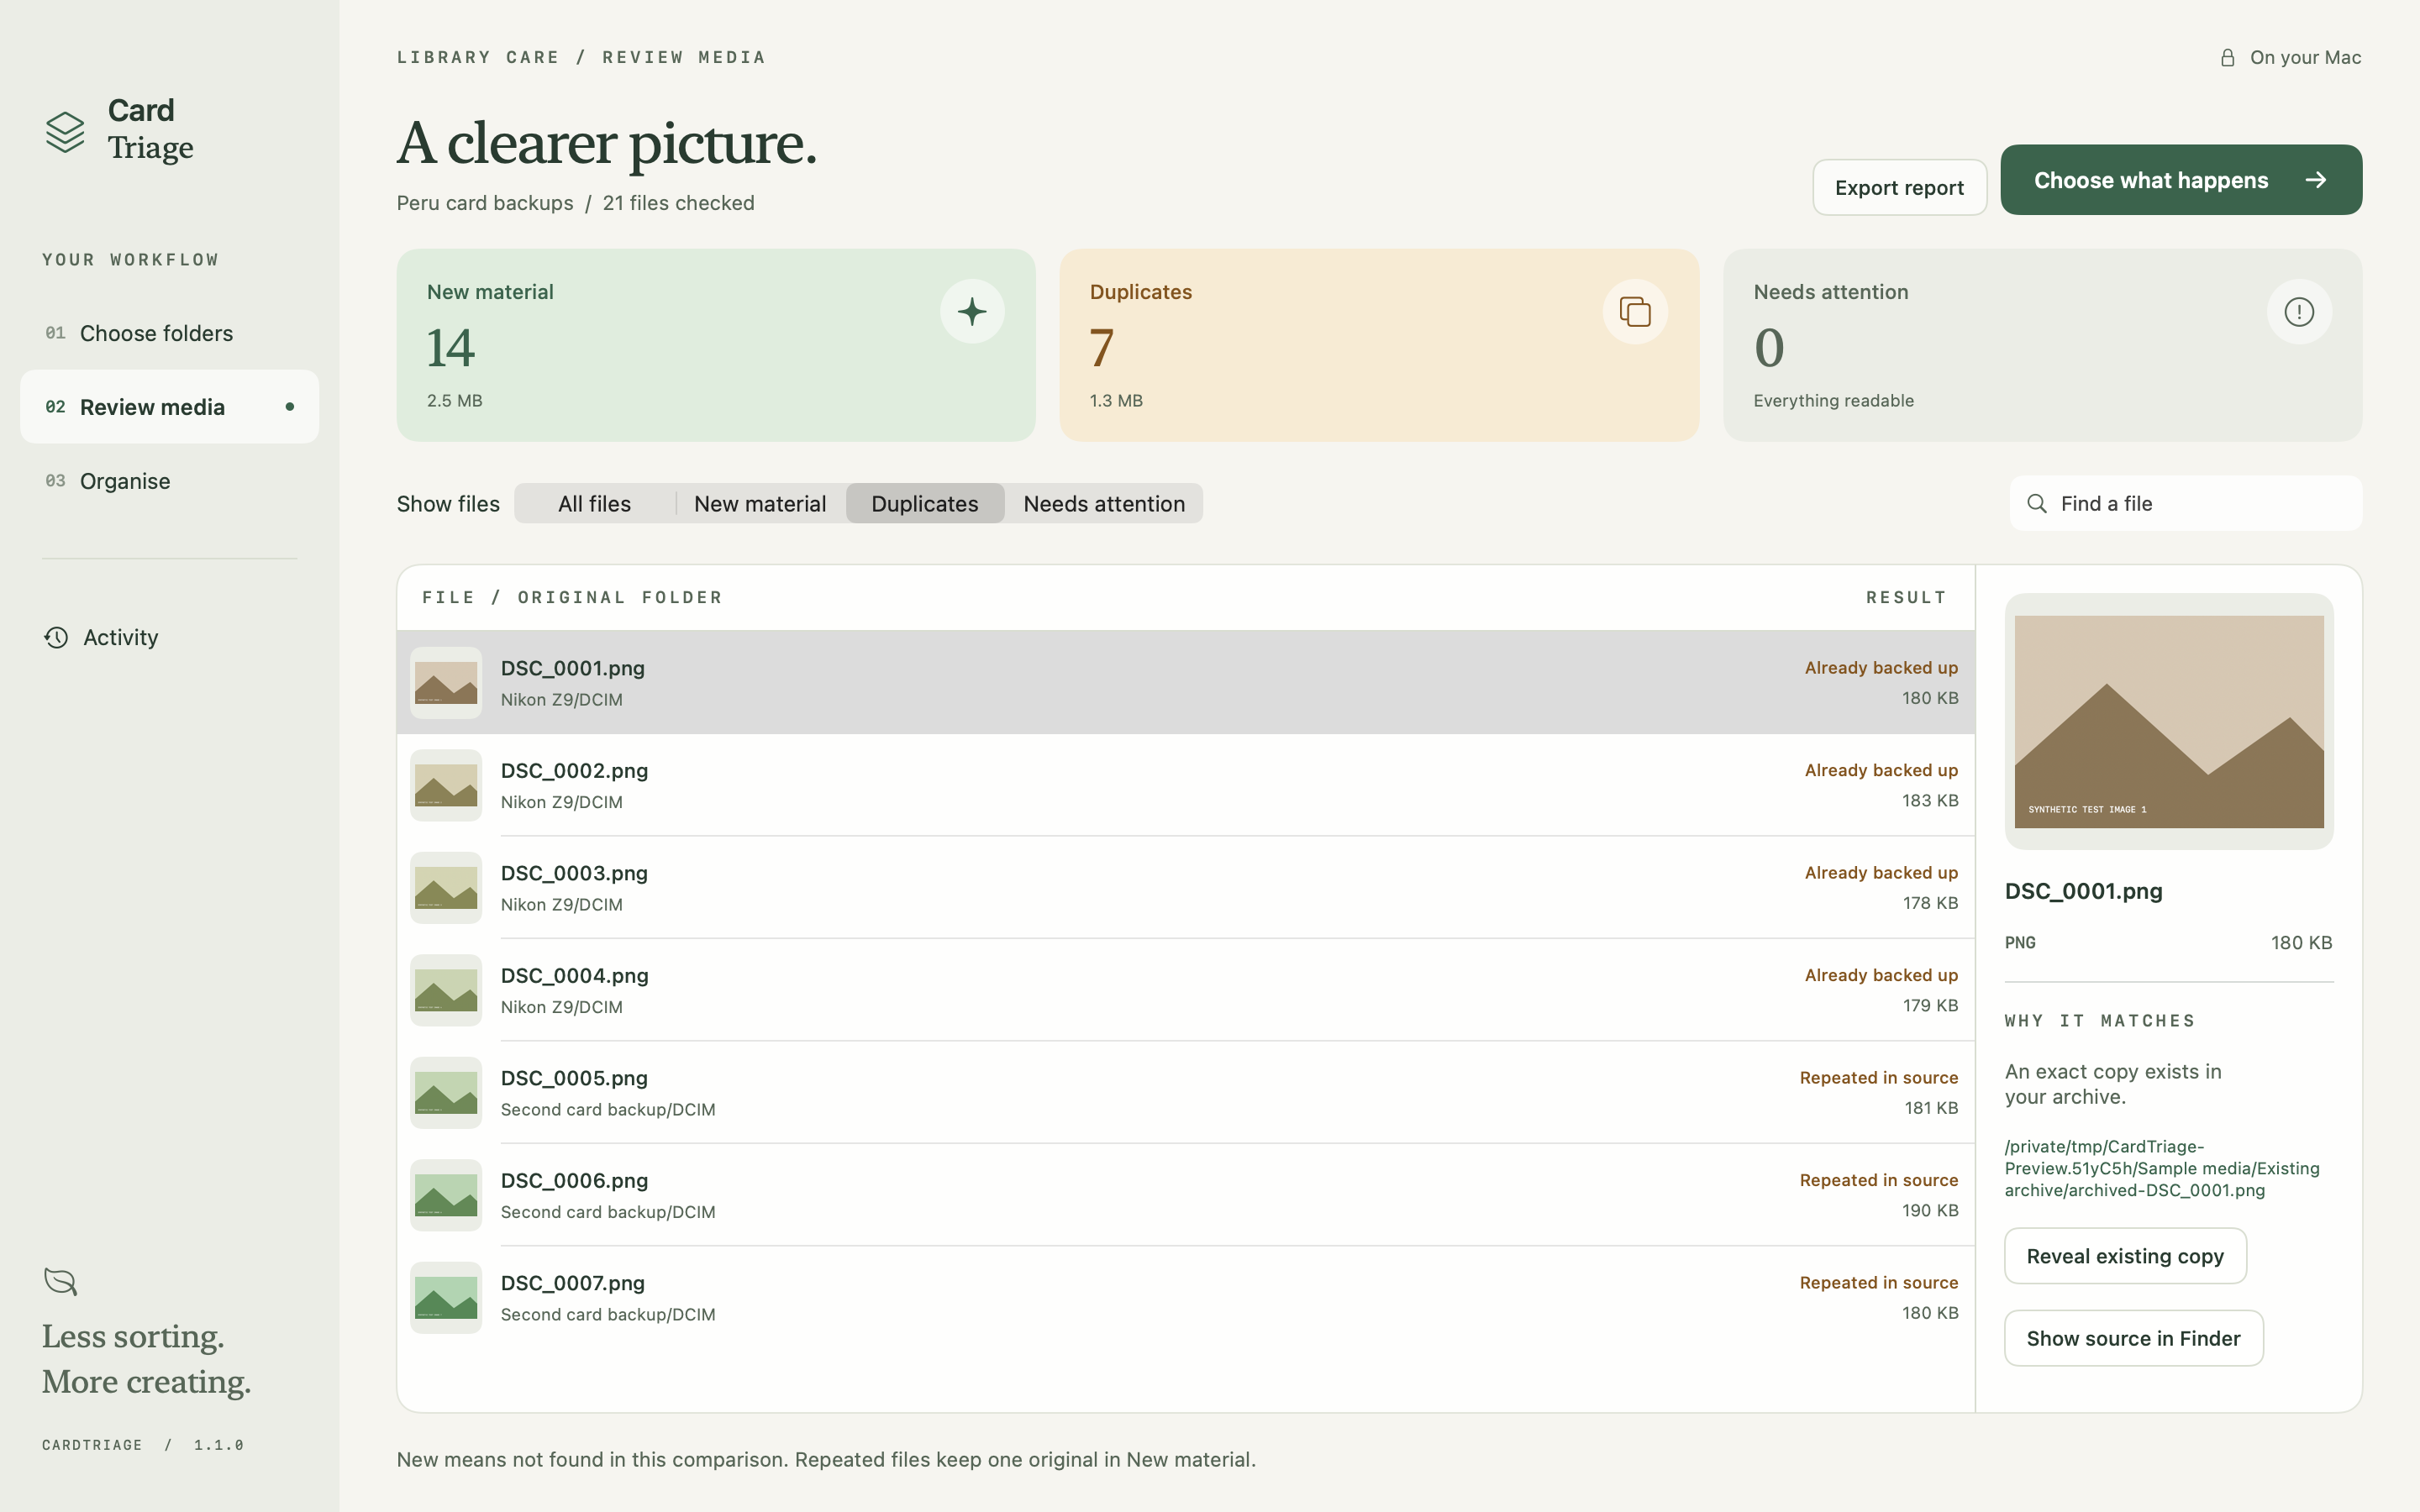Select the New material summary card
Image resolution: width=2420 pixels, height=1512 pixels.
tap(716, 345)
